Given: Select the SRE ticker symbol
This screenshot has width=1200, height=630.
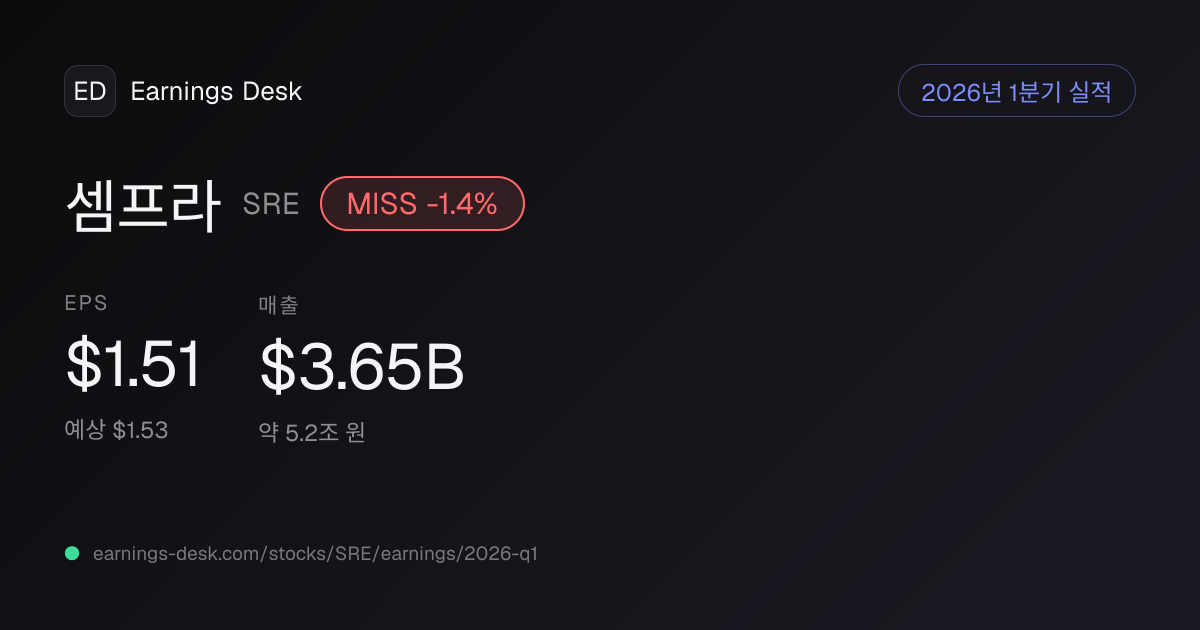Looking at the screenshot, I should 271,204.
